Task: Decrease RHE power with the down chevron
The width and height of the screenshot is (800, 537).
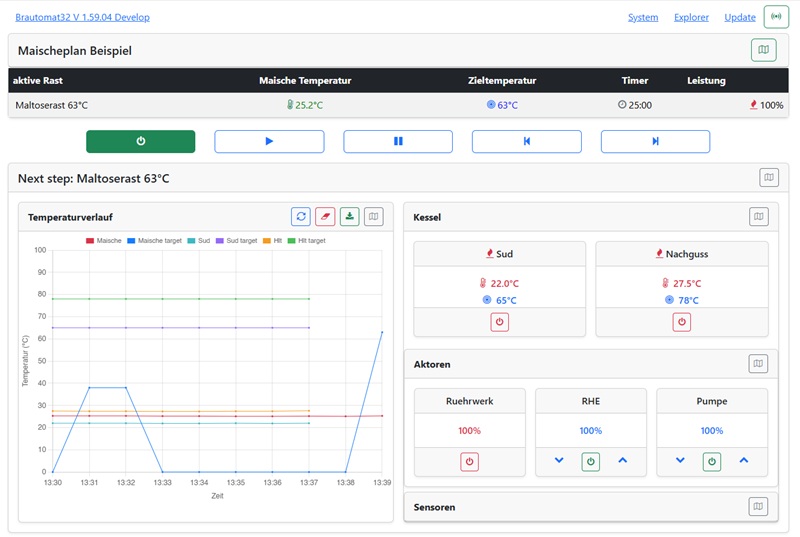Action: pyautogui.click(x=559, y=461)
